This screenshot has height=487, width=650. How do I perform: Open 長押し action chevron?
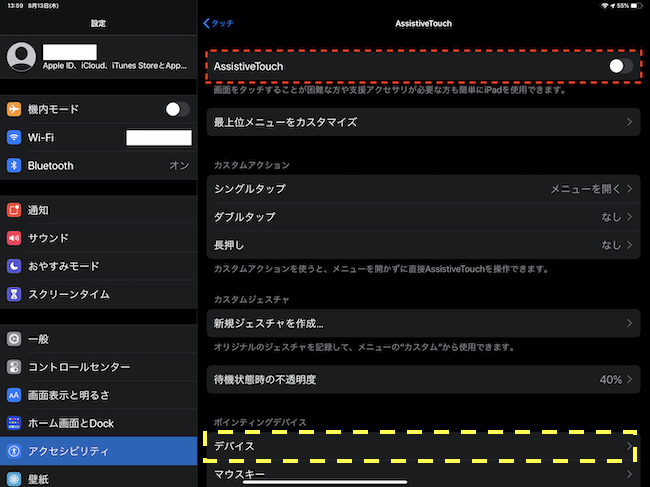[x=629, y=245]
